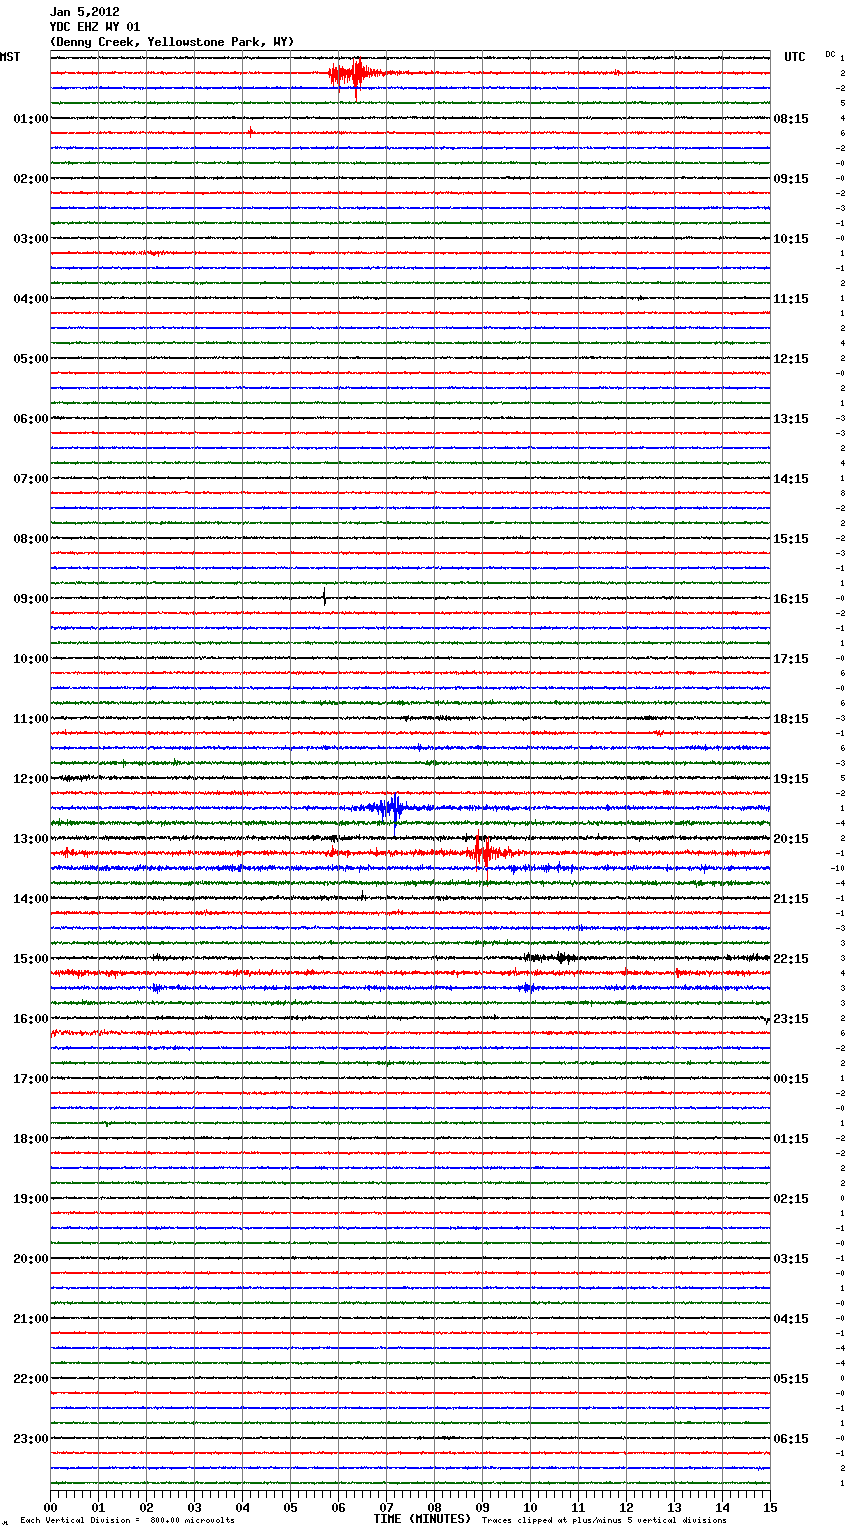Viewport: 850px width, 1534px height.
Task: Click the Jan 5,2012 date heading
Action: coord(85,12)
